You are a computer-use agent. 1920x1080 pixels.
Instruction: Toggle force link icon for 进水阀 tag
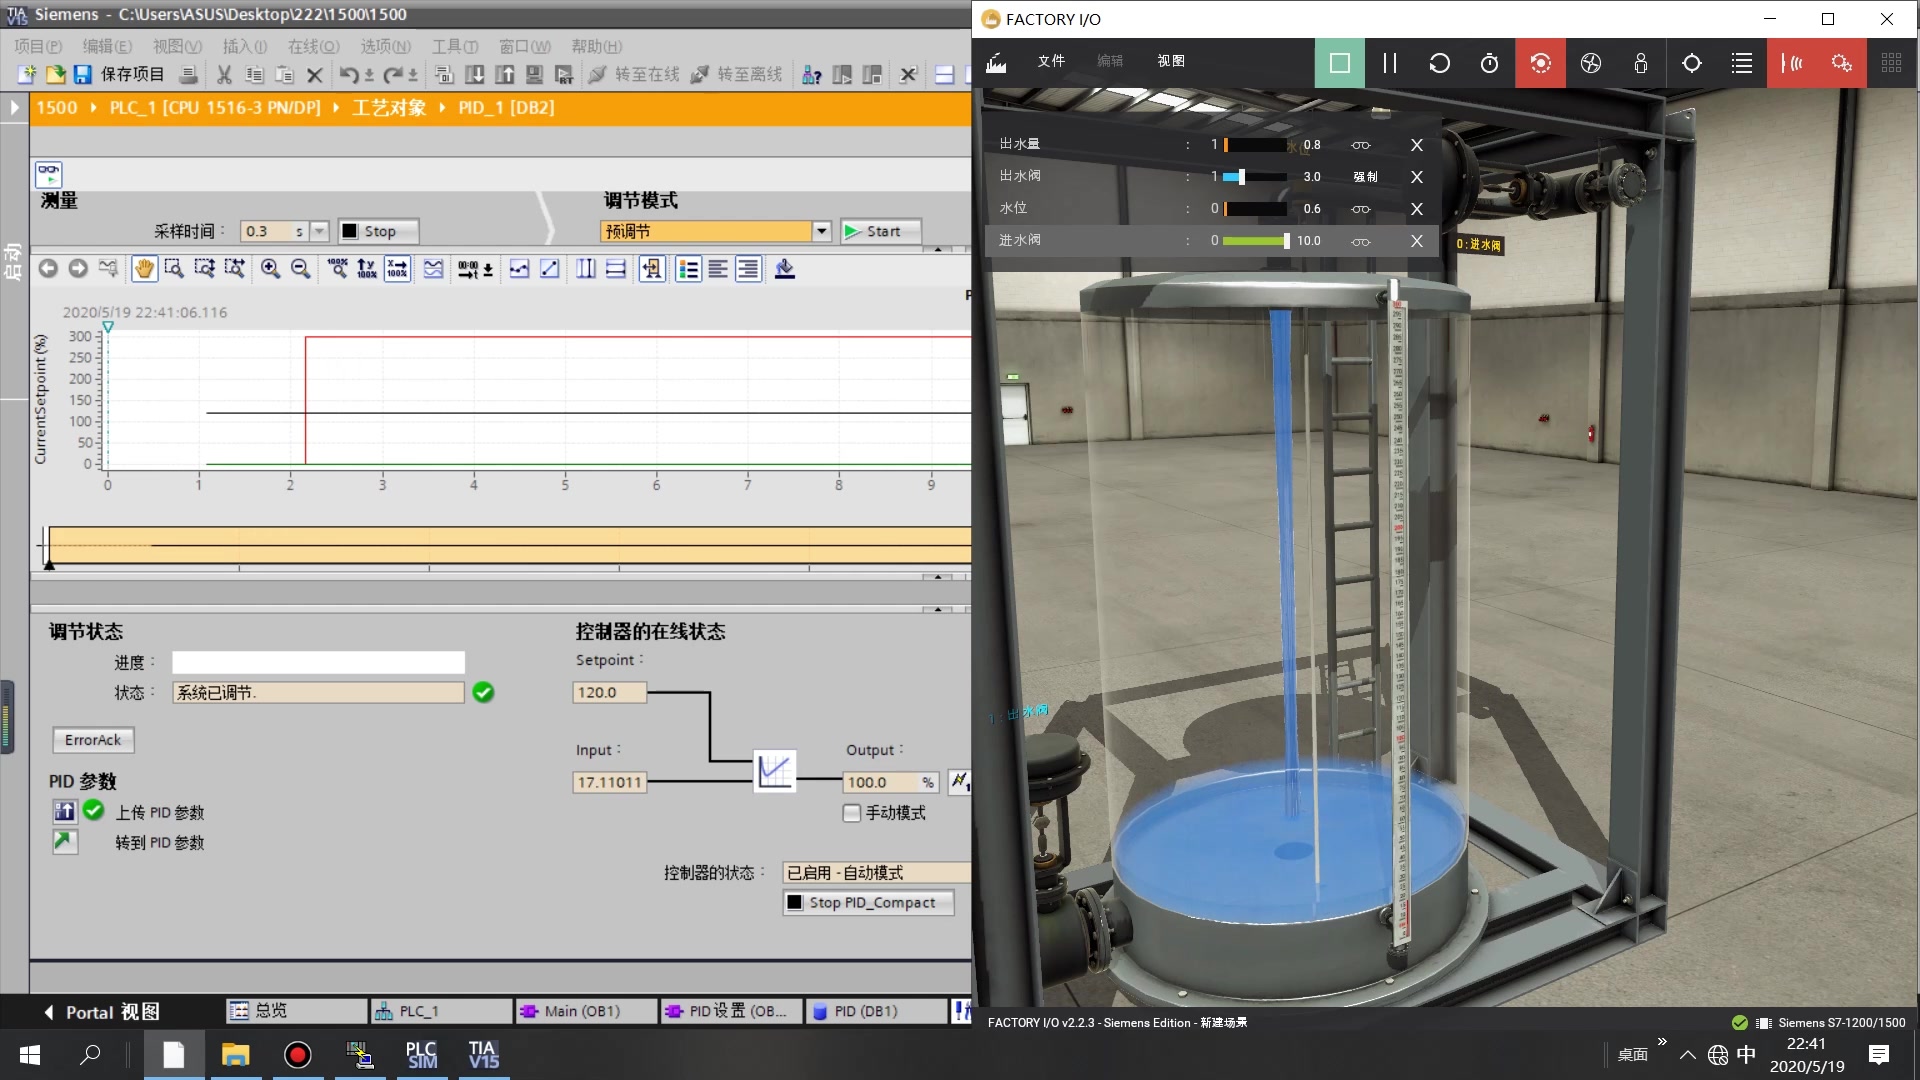(1360, 241)
